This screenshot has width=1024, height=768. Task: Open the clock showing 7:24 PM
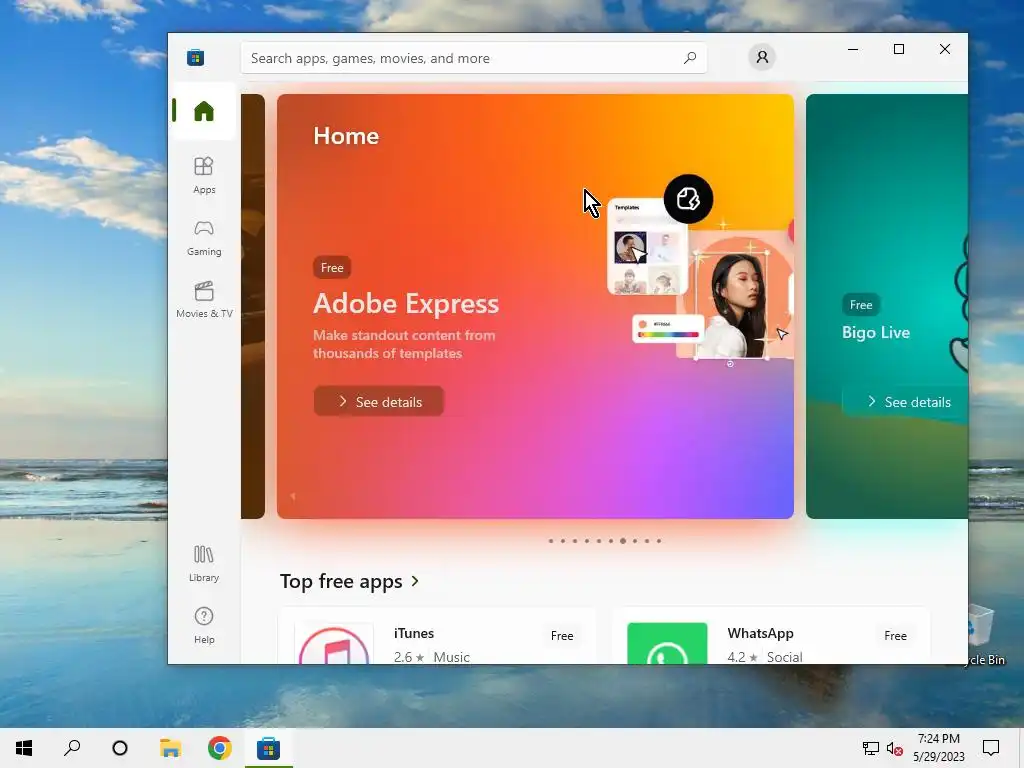[939, 748]
